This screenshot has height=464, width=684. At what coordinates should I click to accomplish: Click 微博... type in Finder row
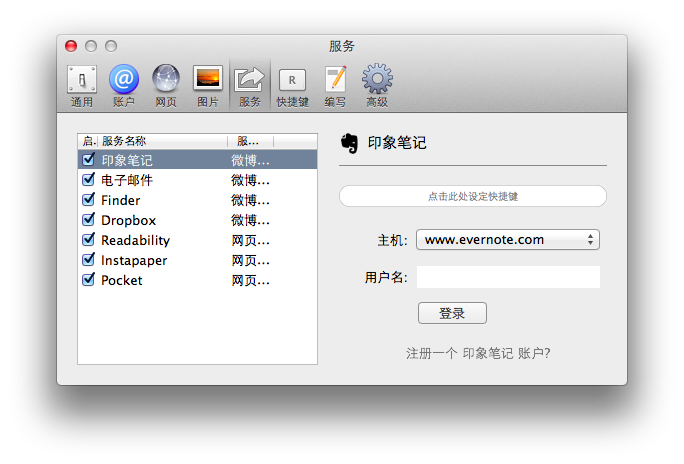pos(250,200)
